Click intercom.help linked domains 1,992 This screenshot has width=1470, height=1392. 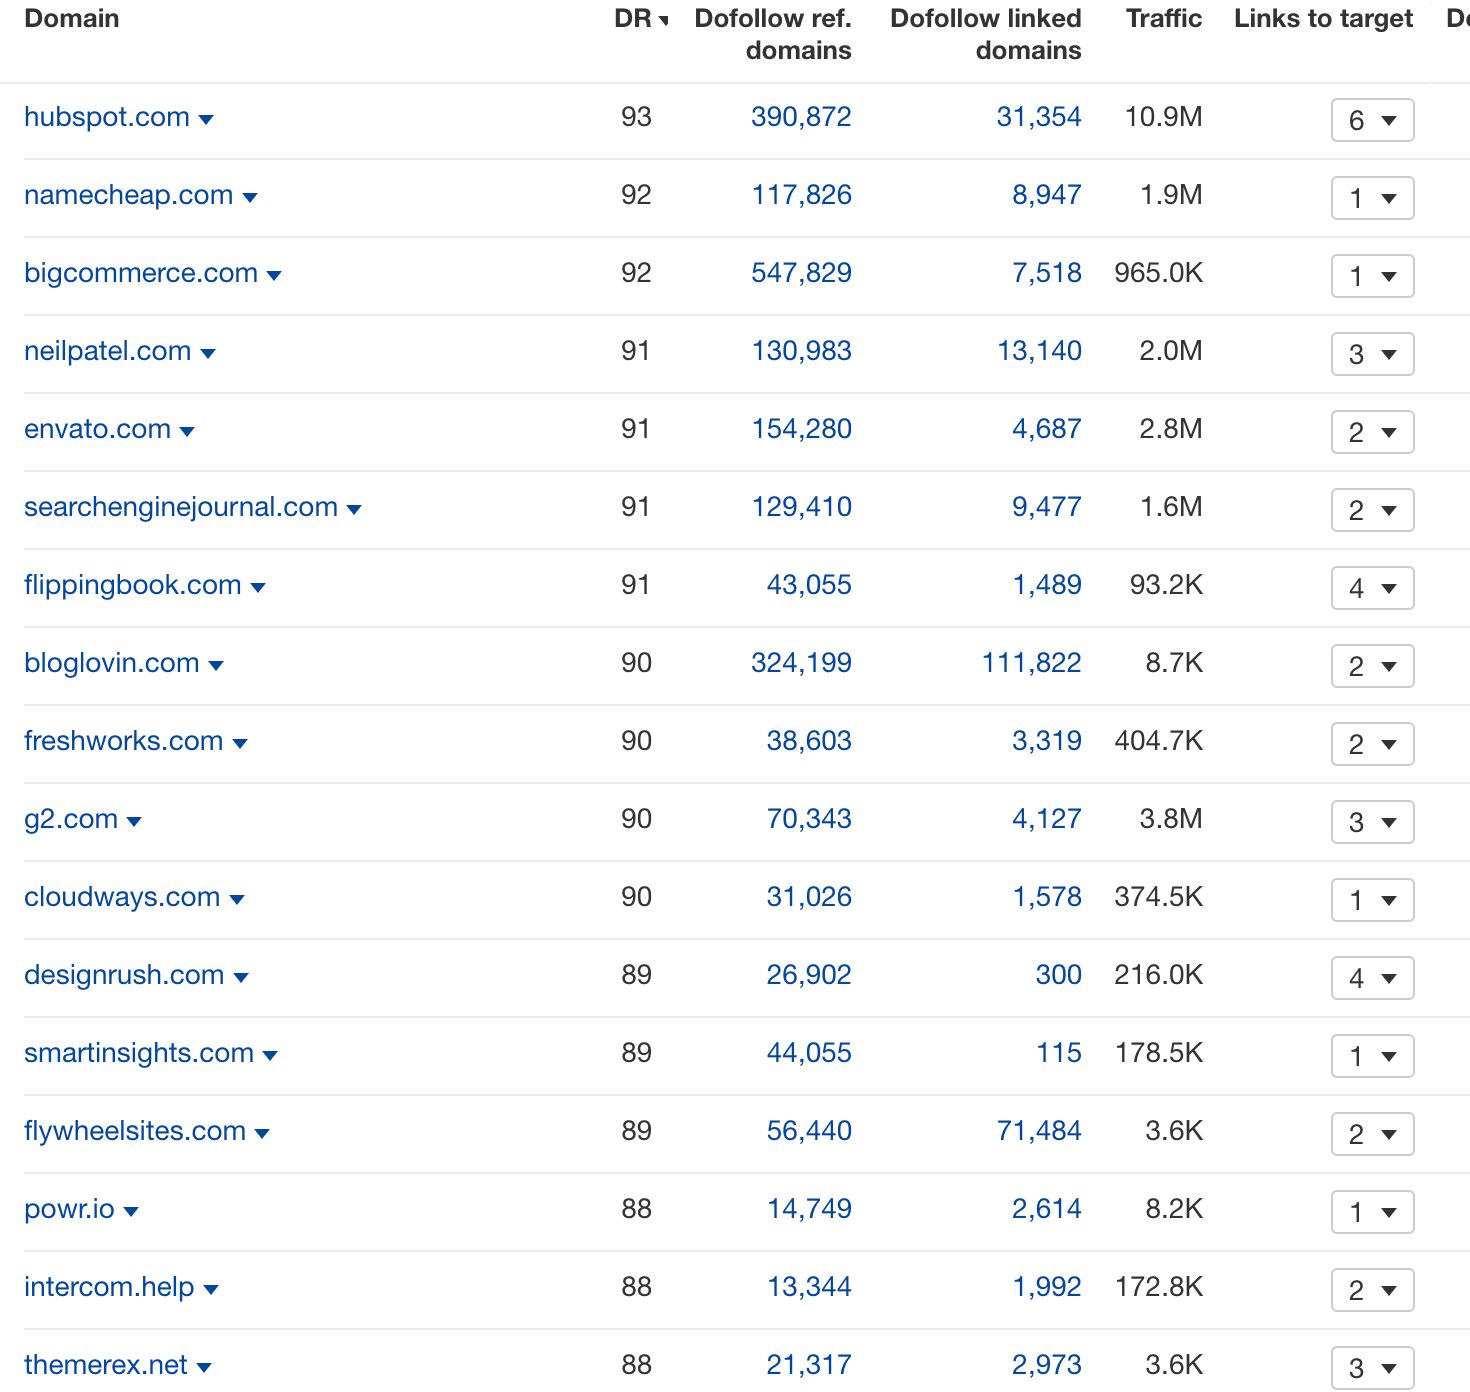[x=1047, y=1287]
